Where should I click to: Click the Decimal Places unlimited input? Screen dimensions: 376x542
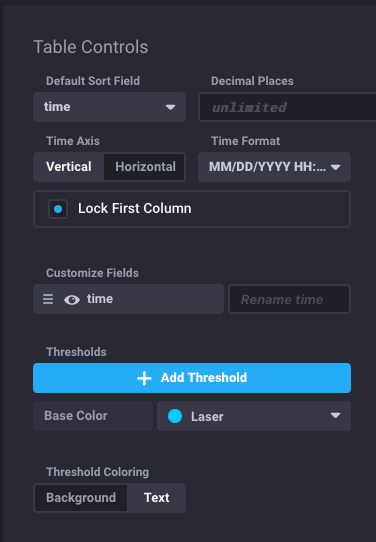pos(287,107)
